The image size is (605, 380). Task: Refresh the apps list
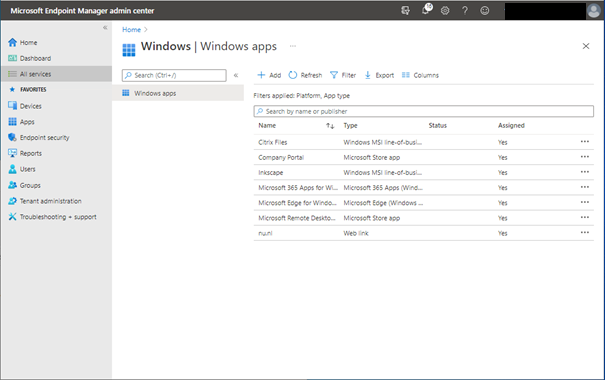pyautogui.click(x=305, y=75)
